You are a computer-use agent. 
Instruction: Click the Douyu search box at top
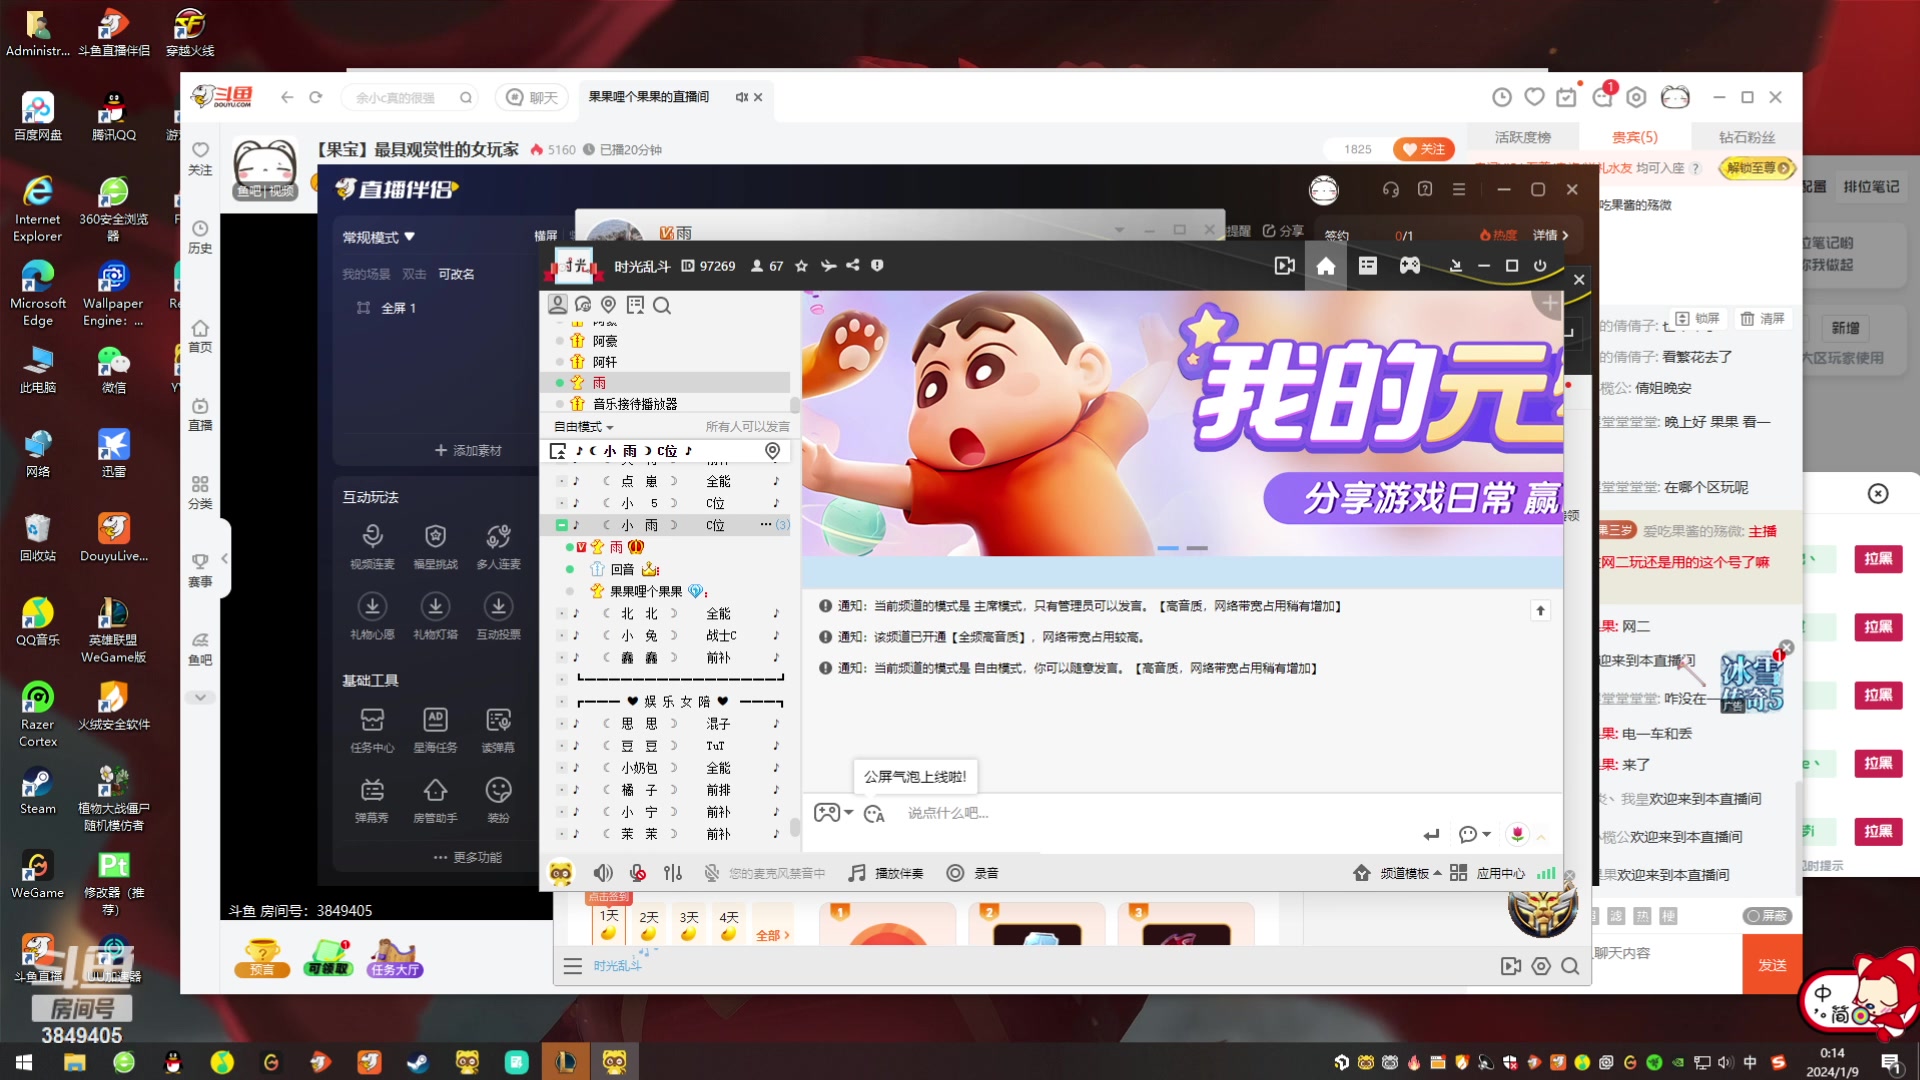(409, 97)
